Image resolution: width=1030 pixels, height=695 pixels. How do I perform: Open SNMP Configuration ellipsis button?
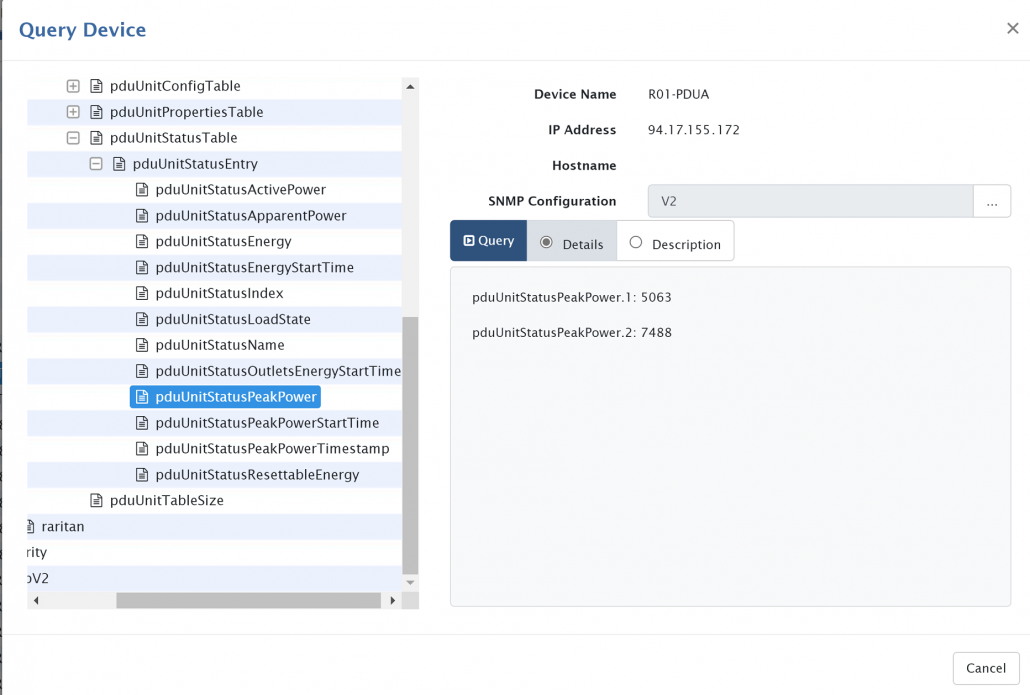click(991, 201)
